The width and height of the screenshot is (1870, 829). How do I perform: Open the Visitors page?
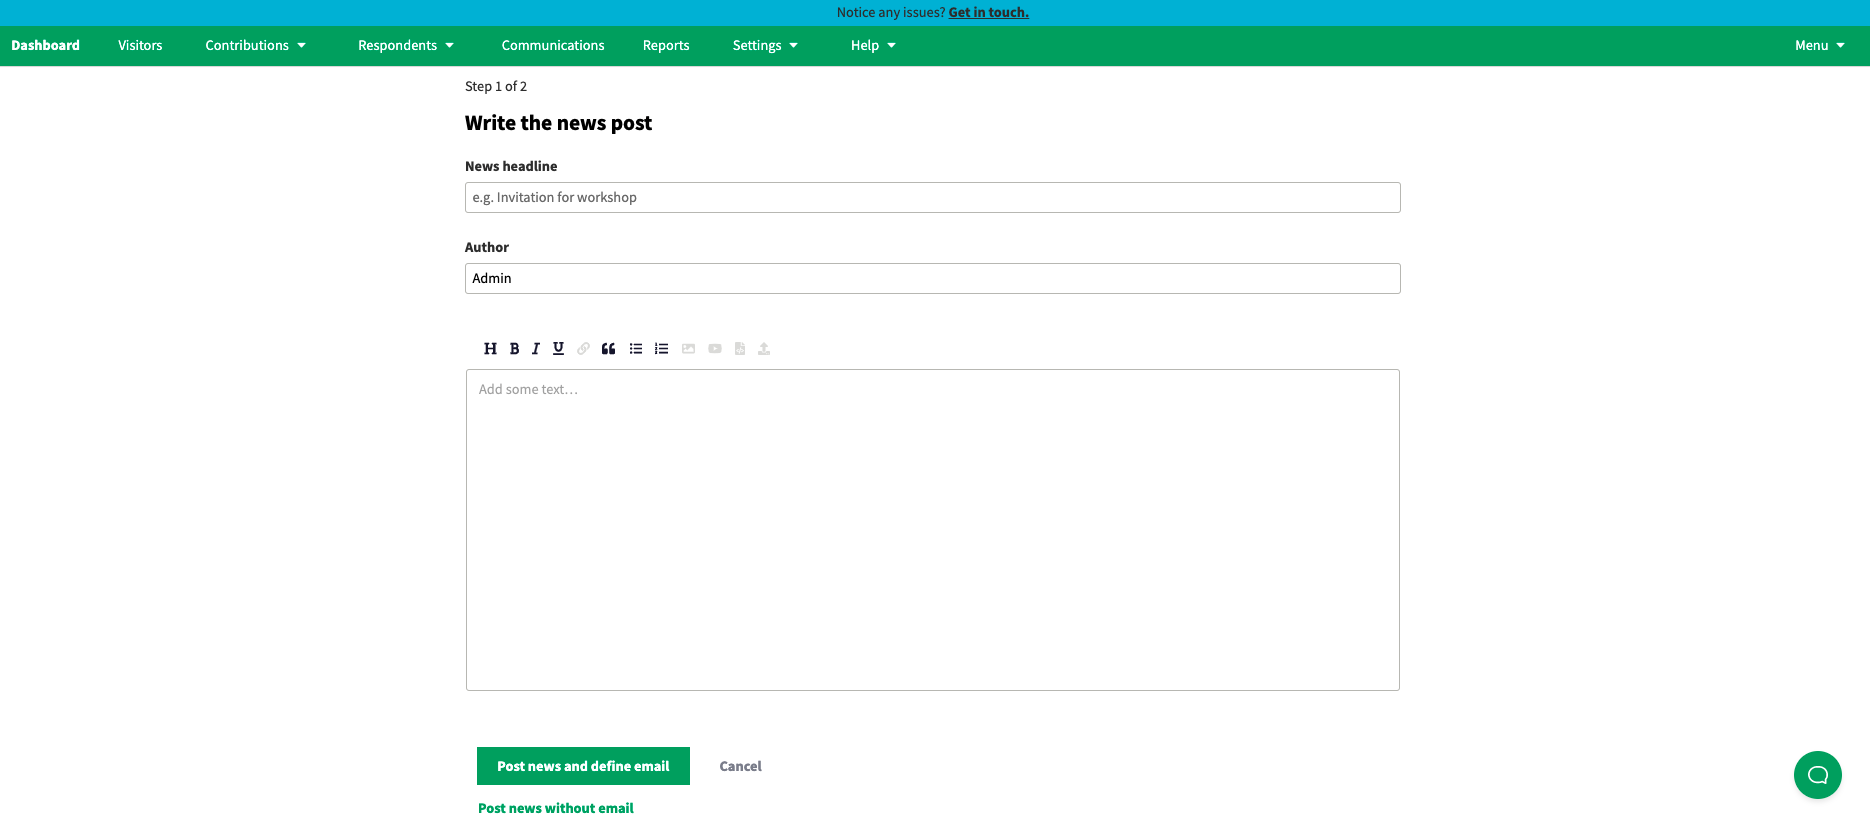click(x=140, y=46)
